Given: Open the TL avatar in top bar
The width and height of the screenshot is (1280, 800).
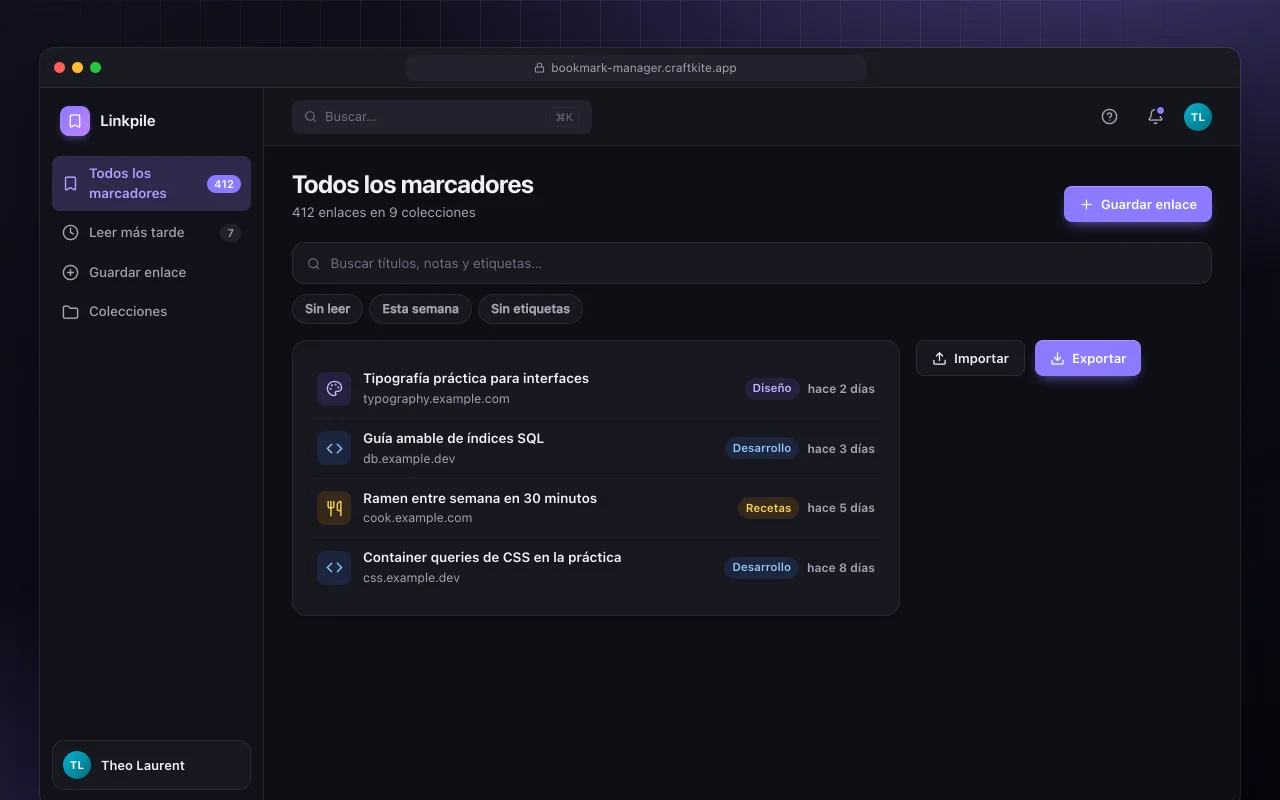Looking at the screenshot, I should click(1198, 117).
